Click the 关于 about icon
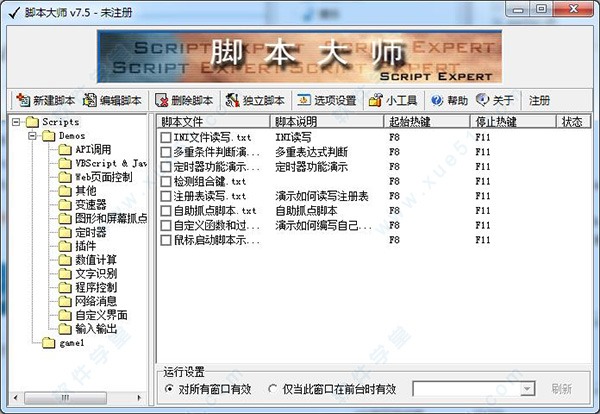 [482, 100]
